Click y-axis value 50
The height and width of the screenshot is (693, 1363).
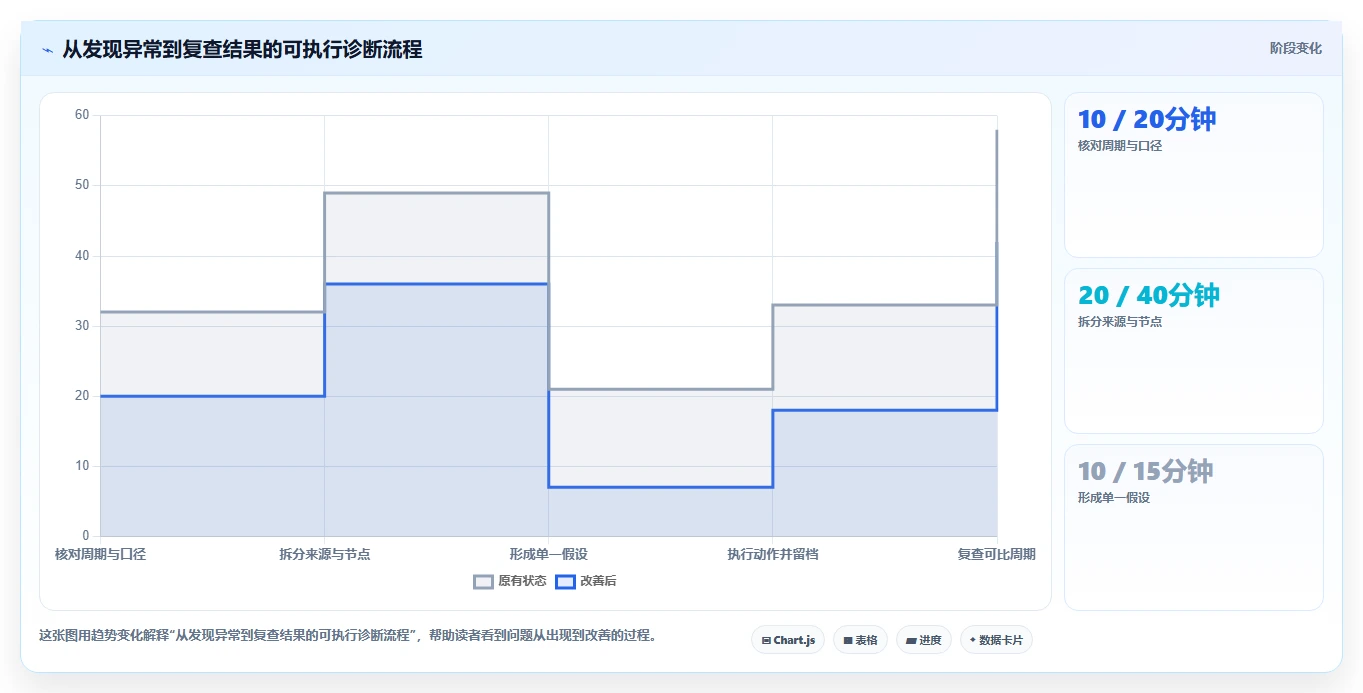pos(82,185)
